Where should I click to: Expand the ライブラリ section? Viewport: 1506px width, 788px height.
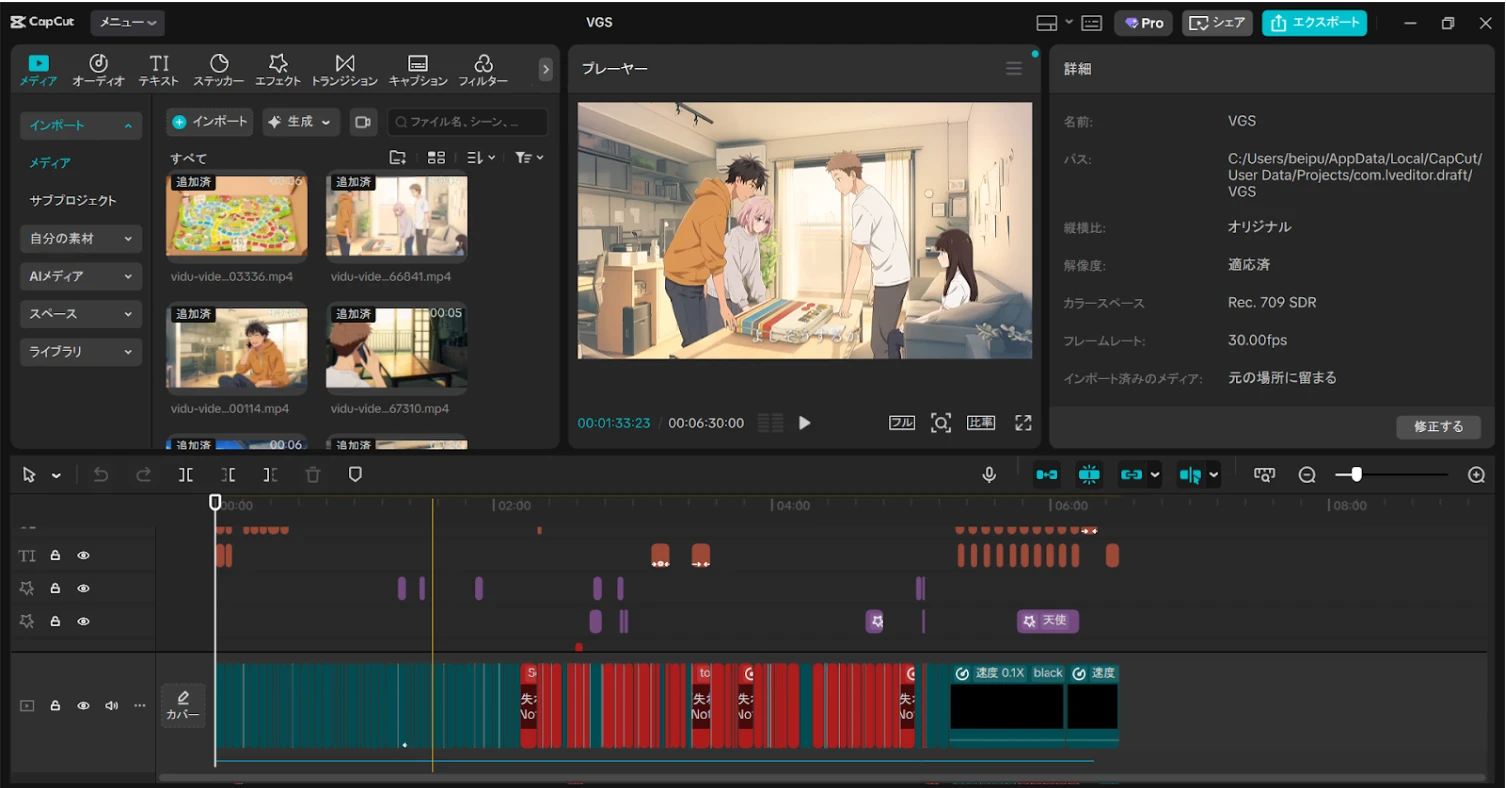tap(81, 352)
